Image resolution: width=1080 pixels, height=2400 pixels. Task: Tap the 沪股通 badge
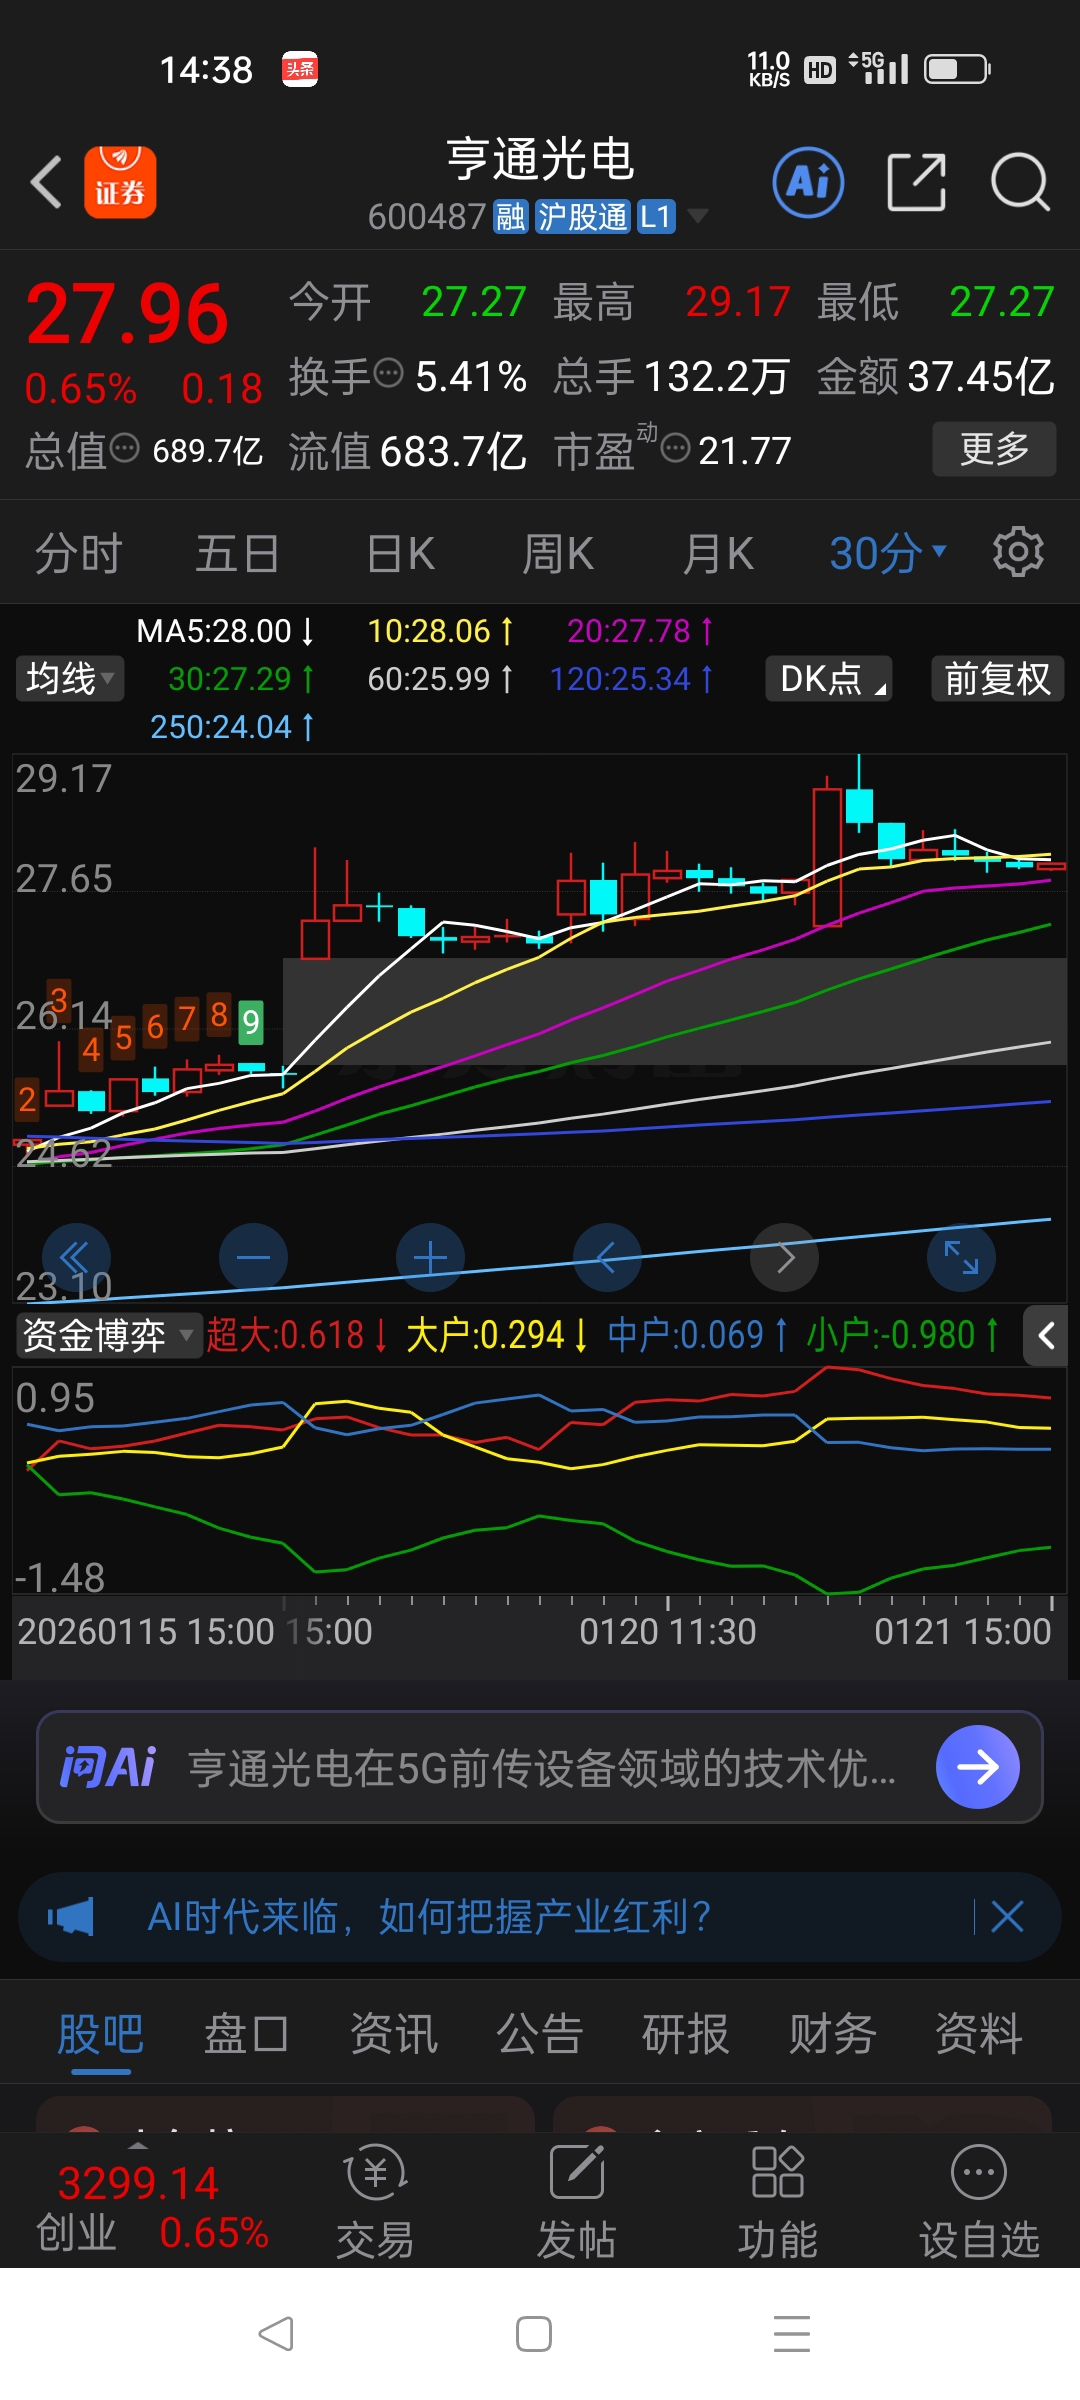[x=583, y=216]
